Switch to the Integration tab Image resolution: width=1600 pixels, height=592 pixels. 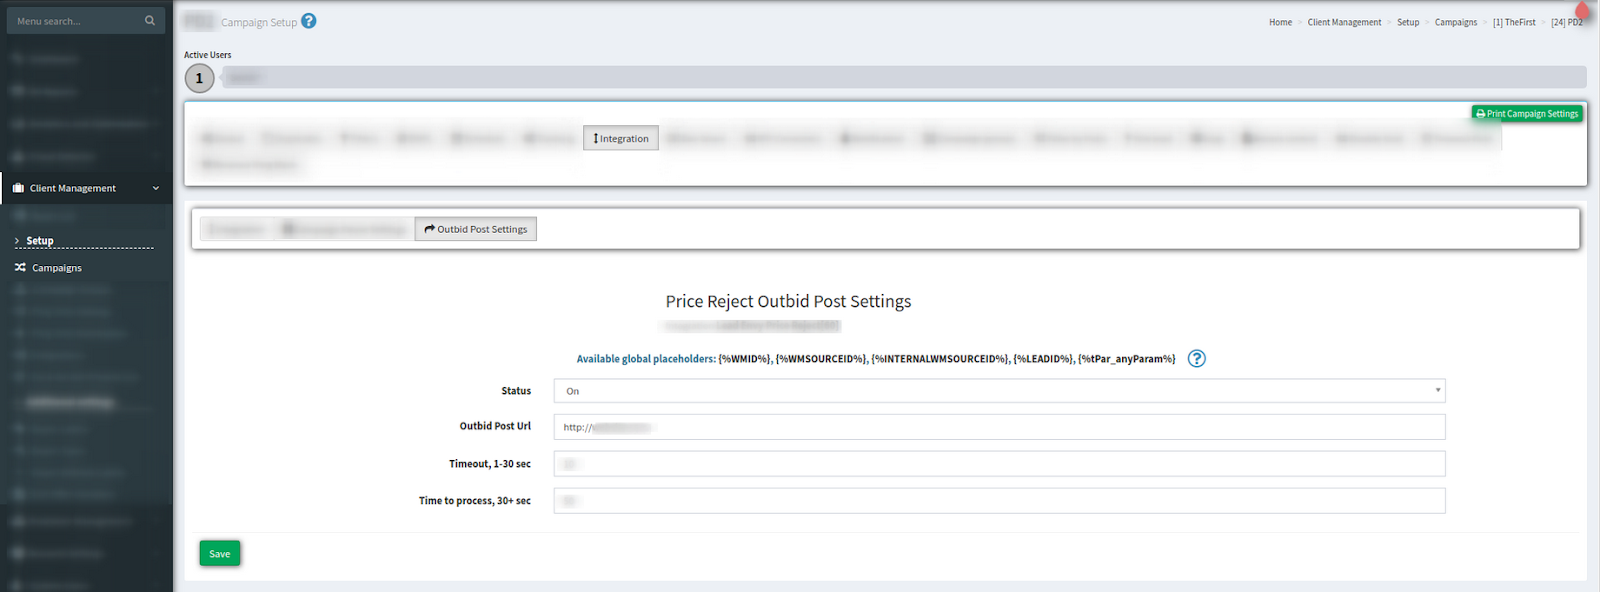[621, 139]
